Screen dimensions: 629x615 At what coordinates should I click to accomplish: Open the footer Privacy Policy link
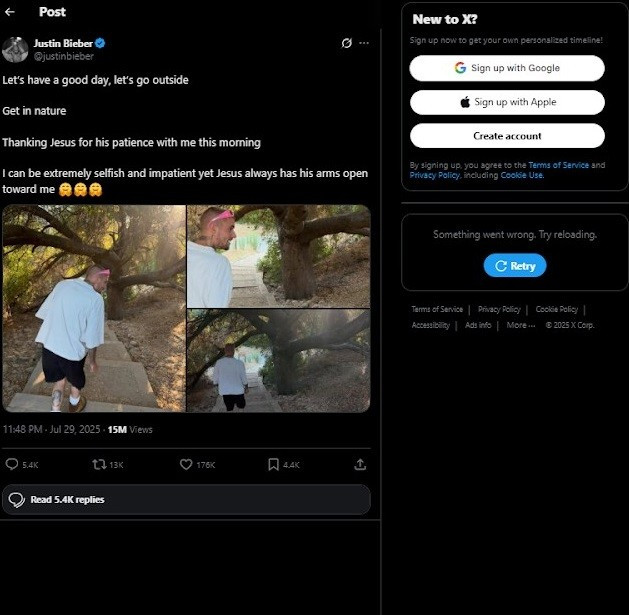point(499,310)
